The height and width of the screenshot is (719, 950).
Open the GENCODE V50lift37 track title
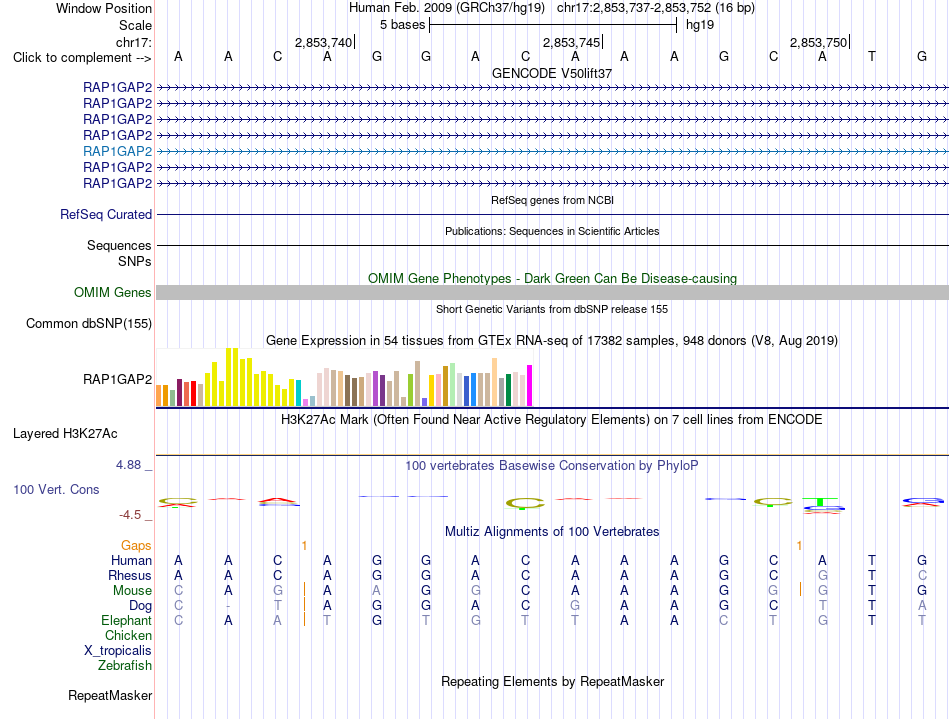[x=552, y=73]
